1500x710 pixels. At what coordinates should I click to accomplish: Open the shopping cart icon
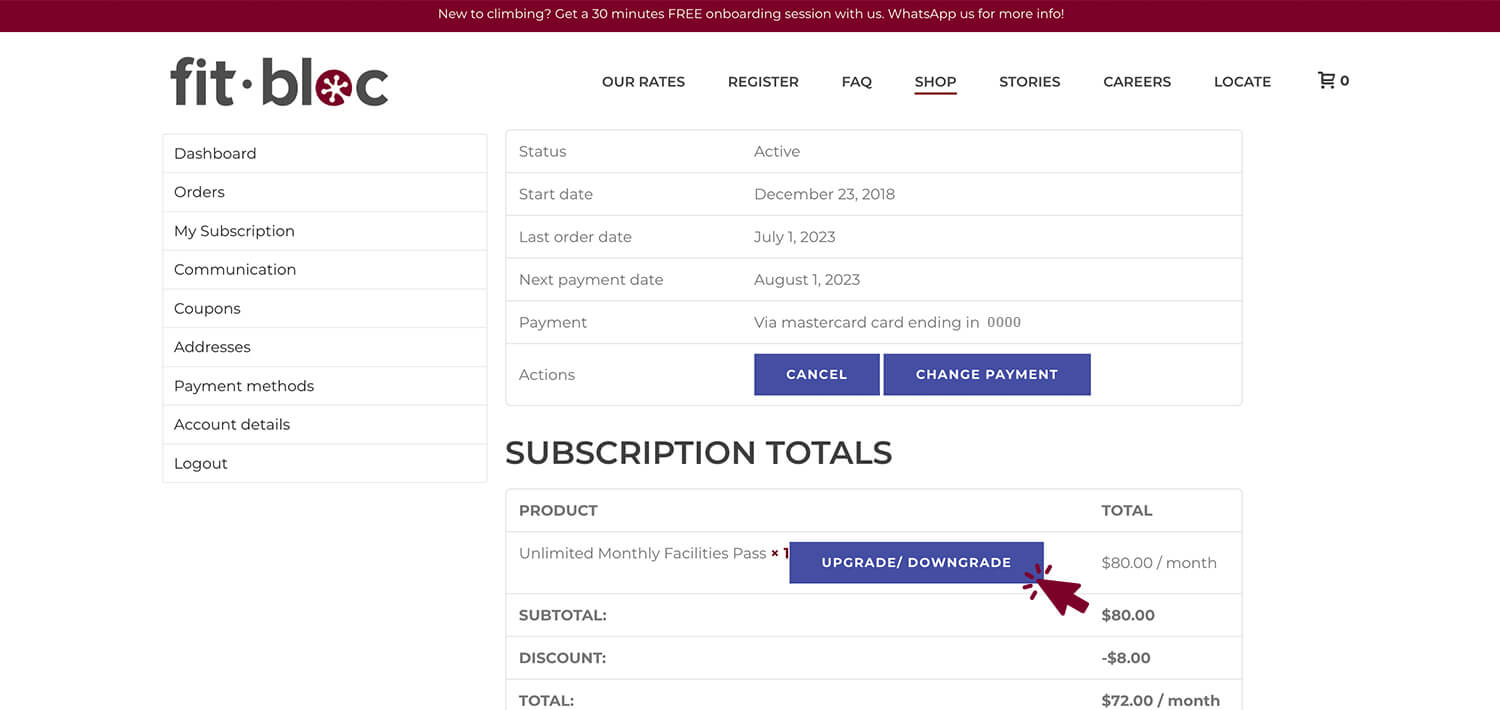[1327, 81]
